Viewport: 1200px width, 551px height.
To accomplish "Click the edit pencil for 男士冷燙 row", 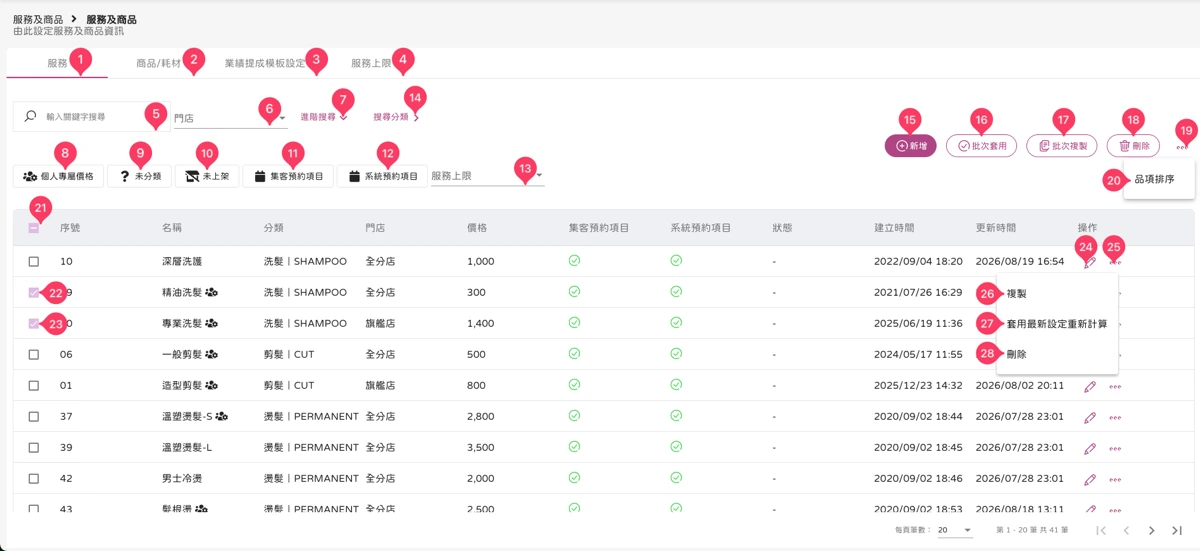I will point(1090,479).
